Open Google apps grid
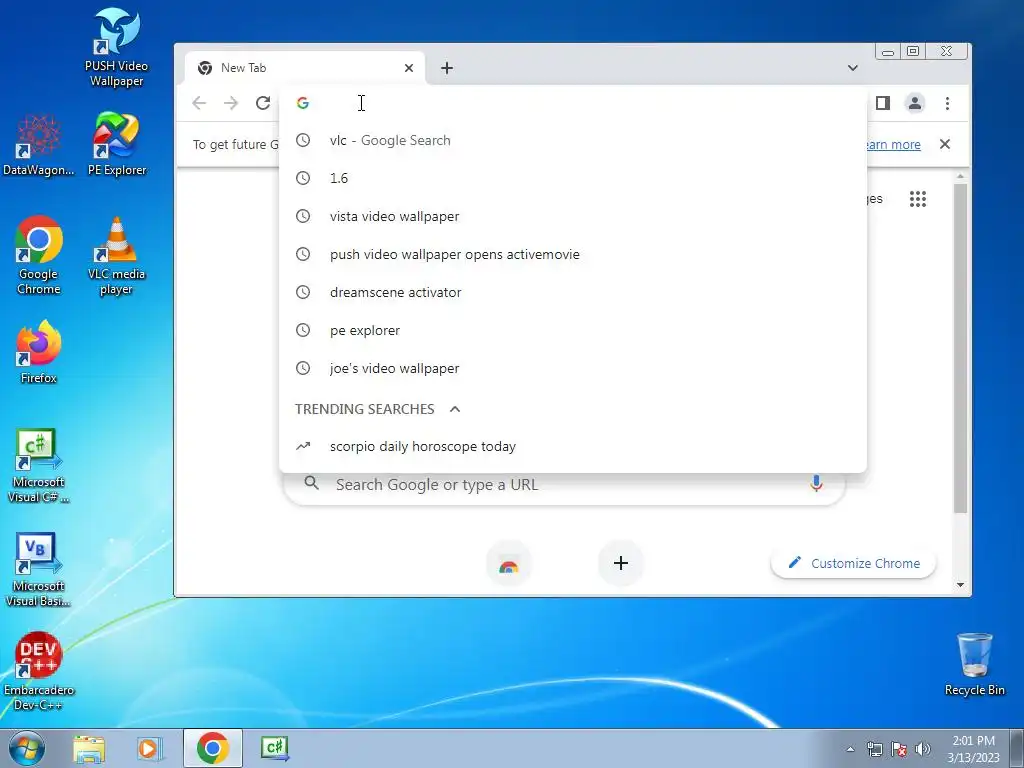Viewport: 1024px width, 768px height. tap(918, 199)
